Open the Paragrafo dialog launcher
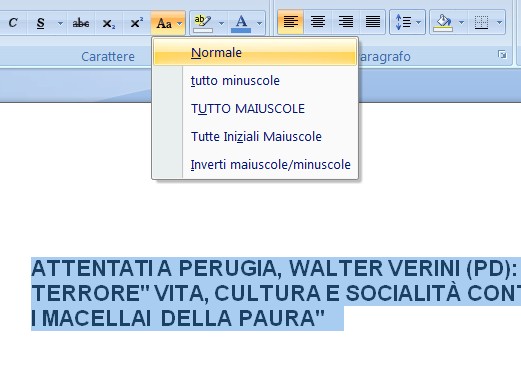 pos(502,54)
